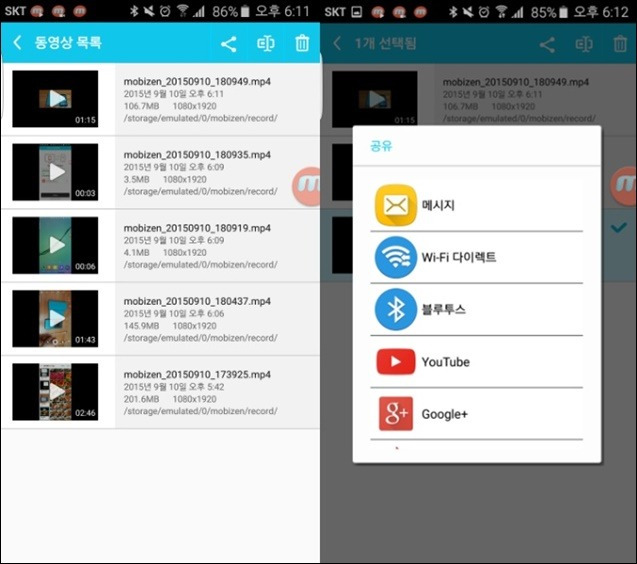637x564 pixels.
Task: Tap the alarm icon in left status bar
Action: coord(165,11)
